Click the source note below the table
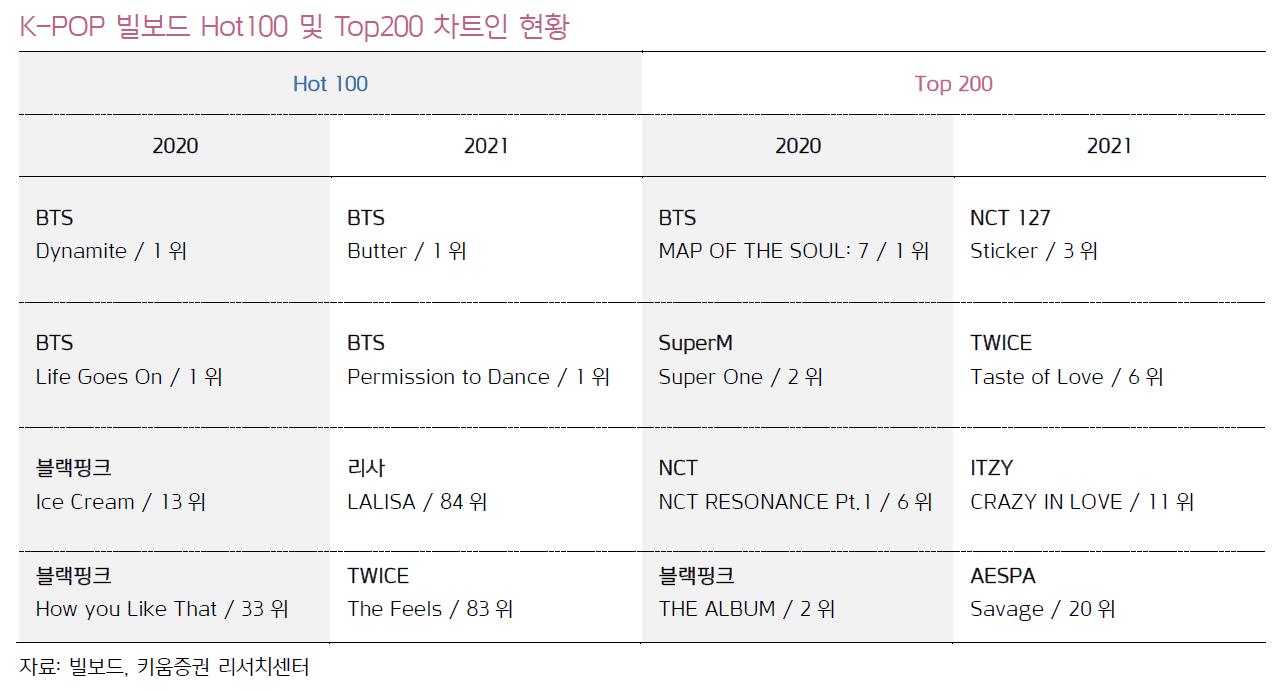The height and width of the screenshot is (691, 1280). tap(164, 667)
